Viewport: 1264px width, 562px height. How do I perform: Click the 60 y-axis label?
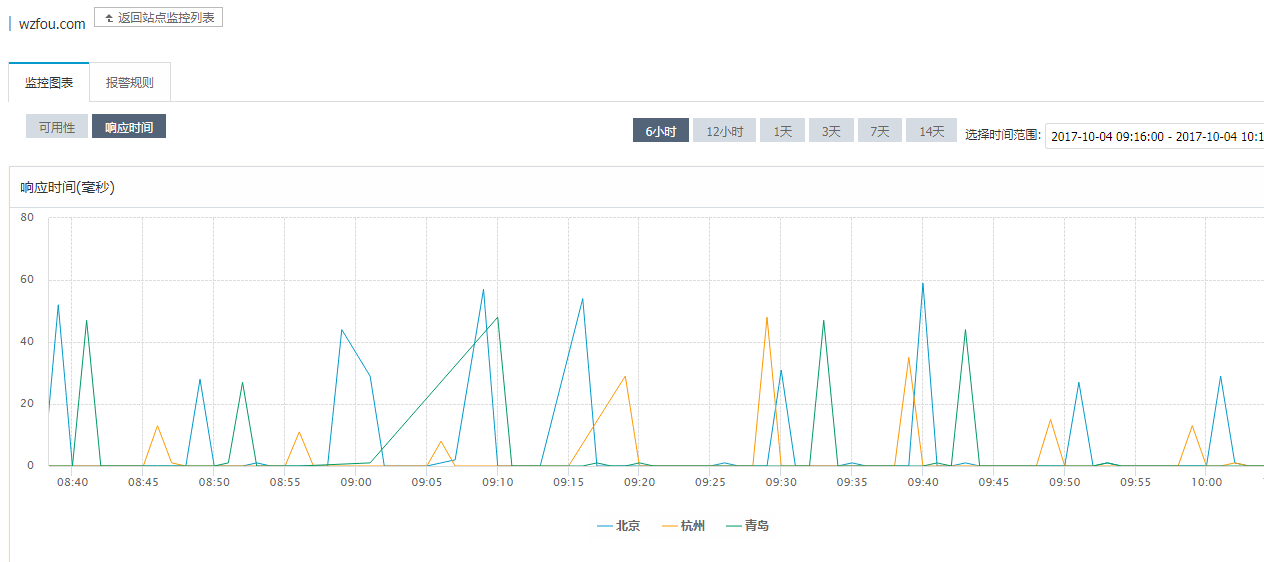tap(27, 280)
